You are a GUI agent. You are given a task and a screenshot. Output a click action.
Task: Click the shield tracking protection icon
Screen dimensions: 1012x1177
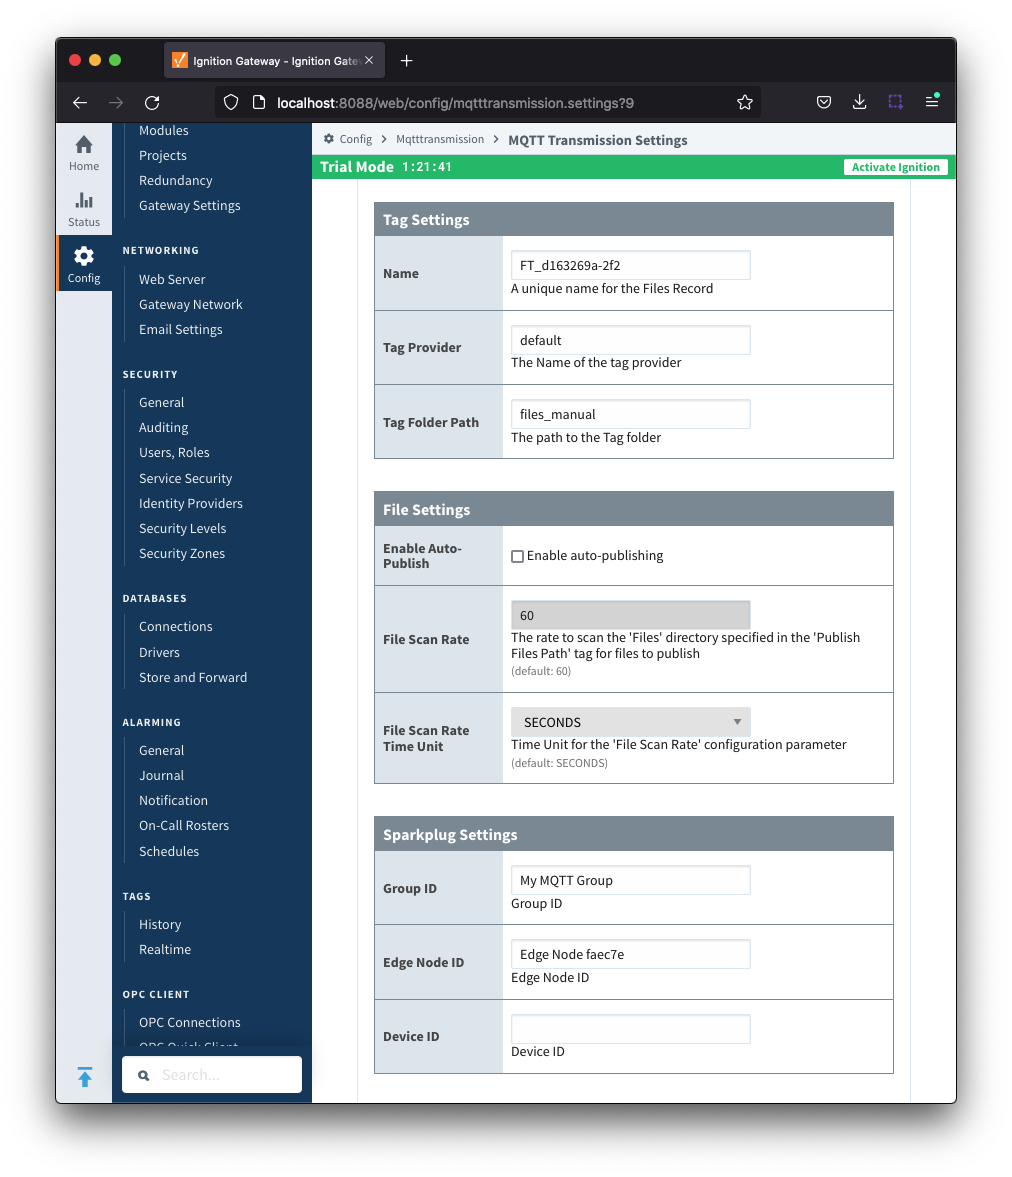[x=231, y=103]
